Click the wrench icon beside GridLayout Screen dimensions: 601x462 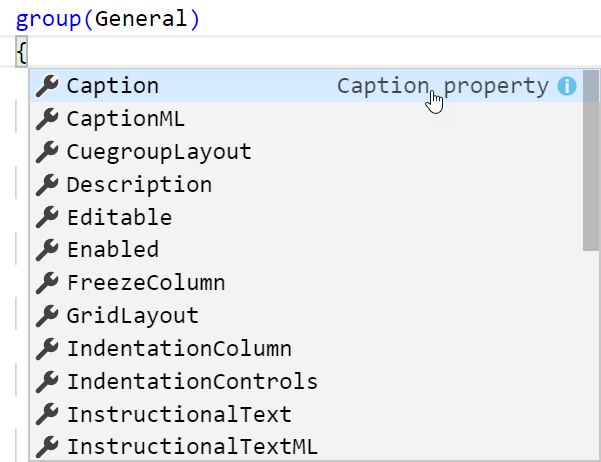pos(47,316)
